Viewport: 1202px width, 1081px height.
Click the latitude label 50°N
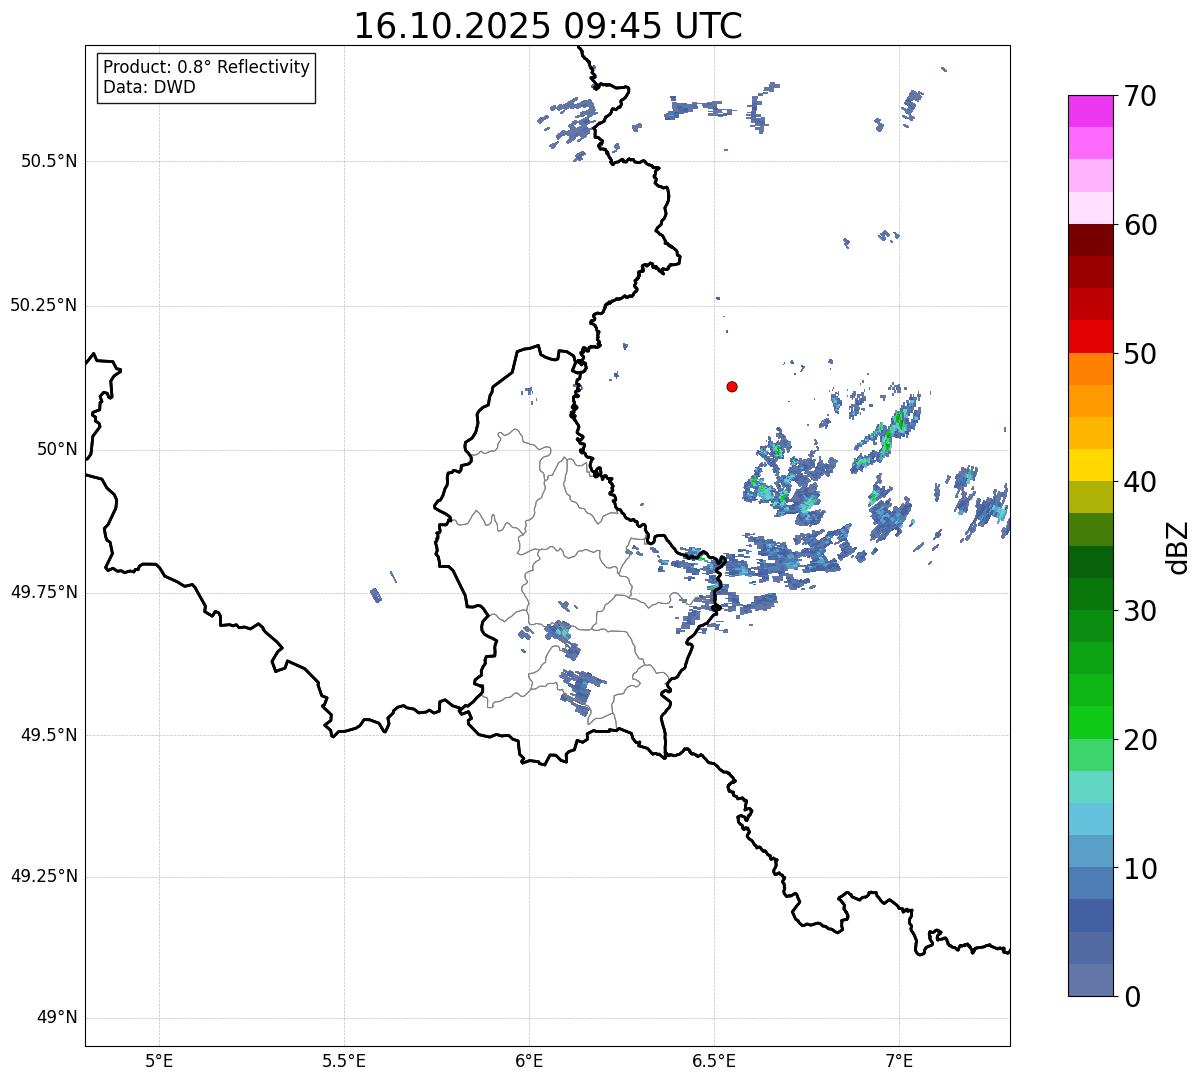(57, 450)
